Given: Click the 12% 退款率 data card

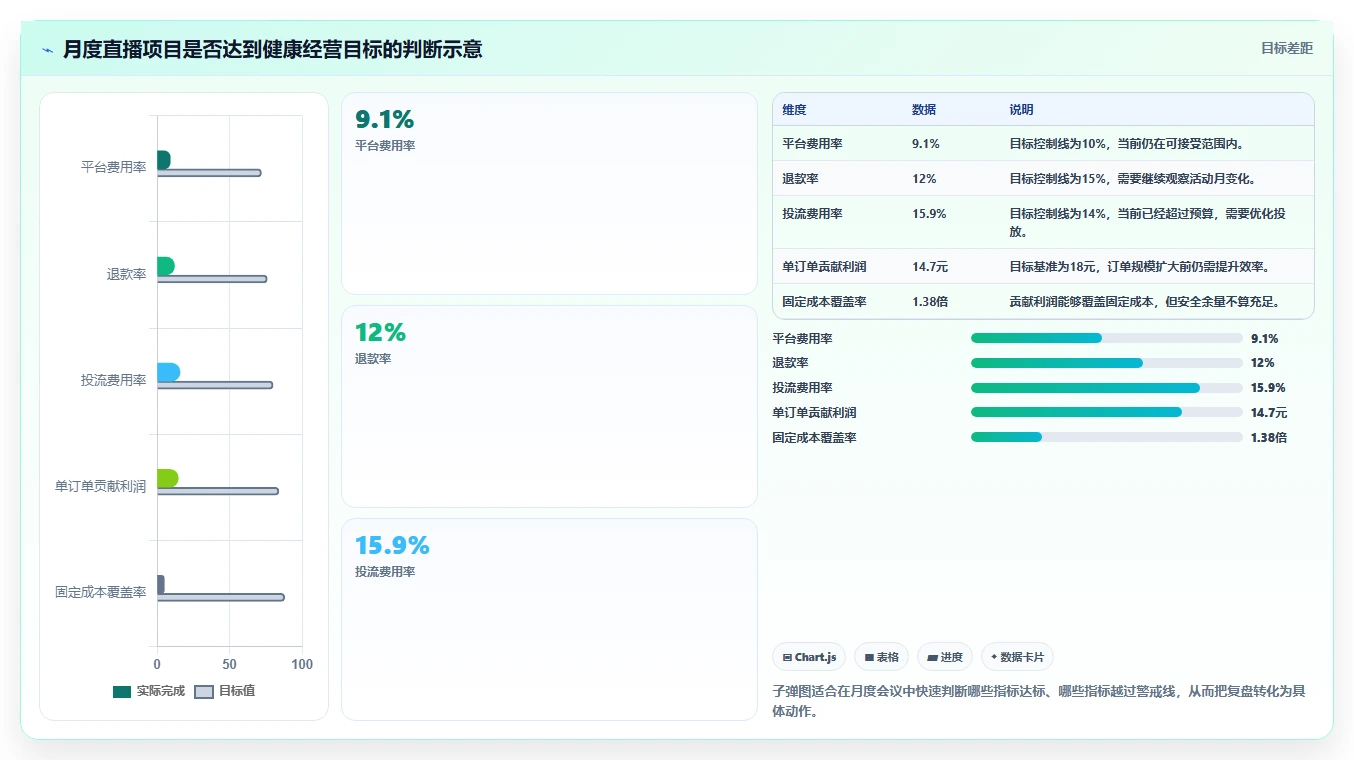Looking at the screenshot, I should [549, 407].
